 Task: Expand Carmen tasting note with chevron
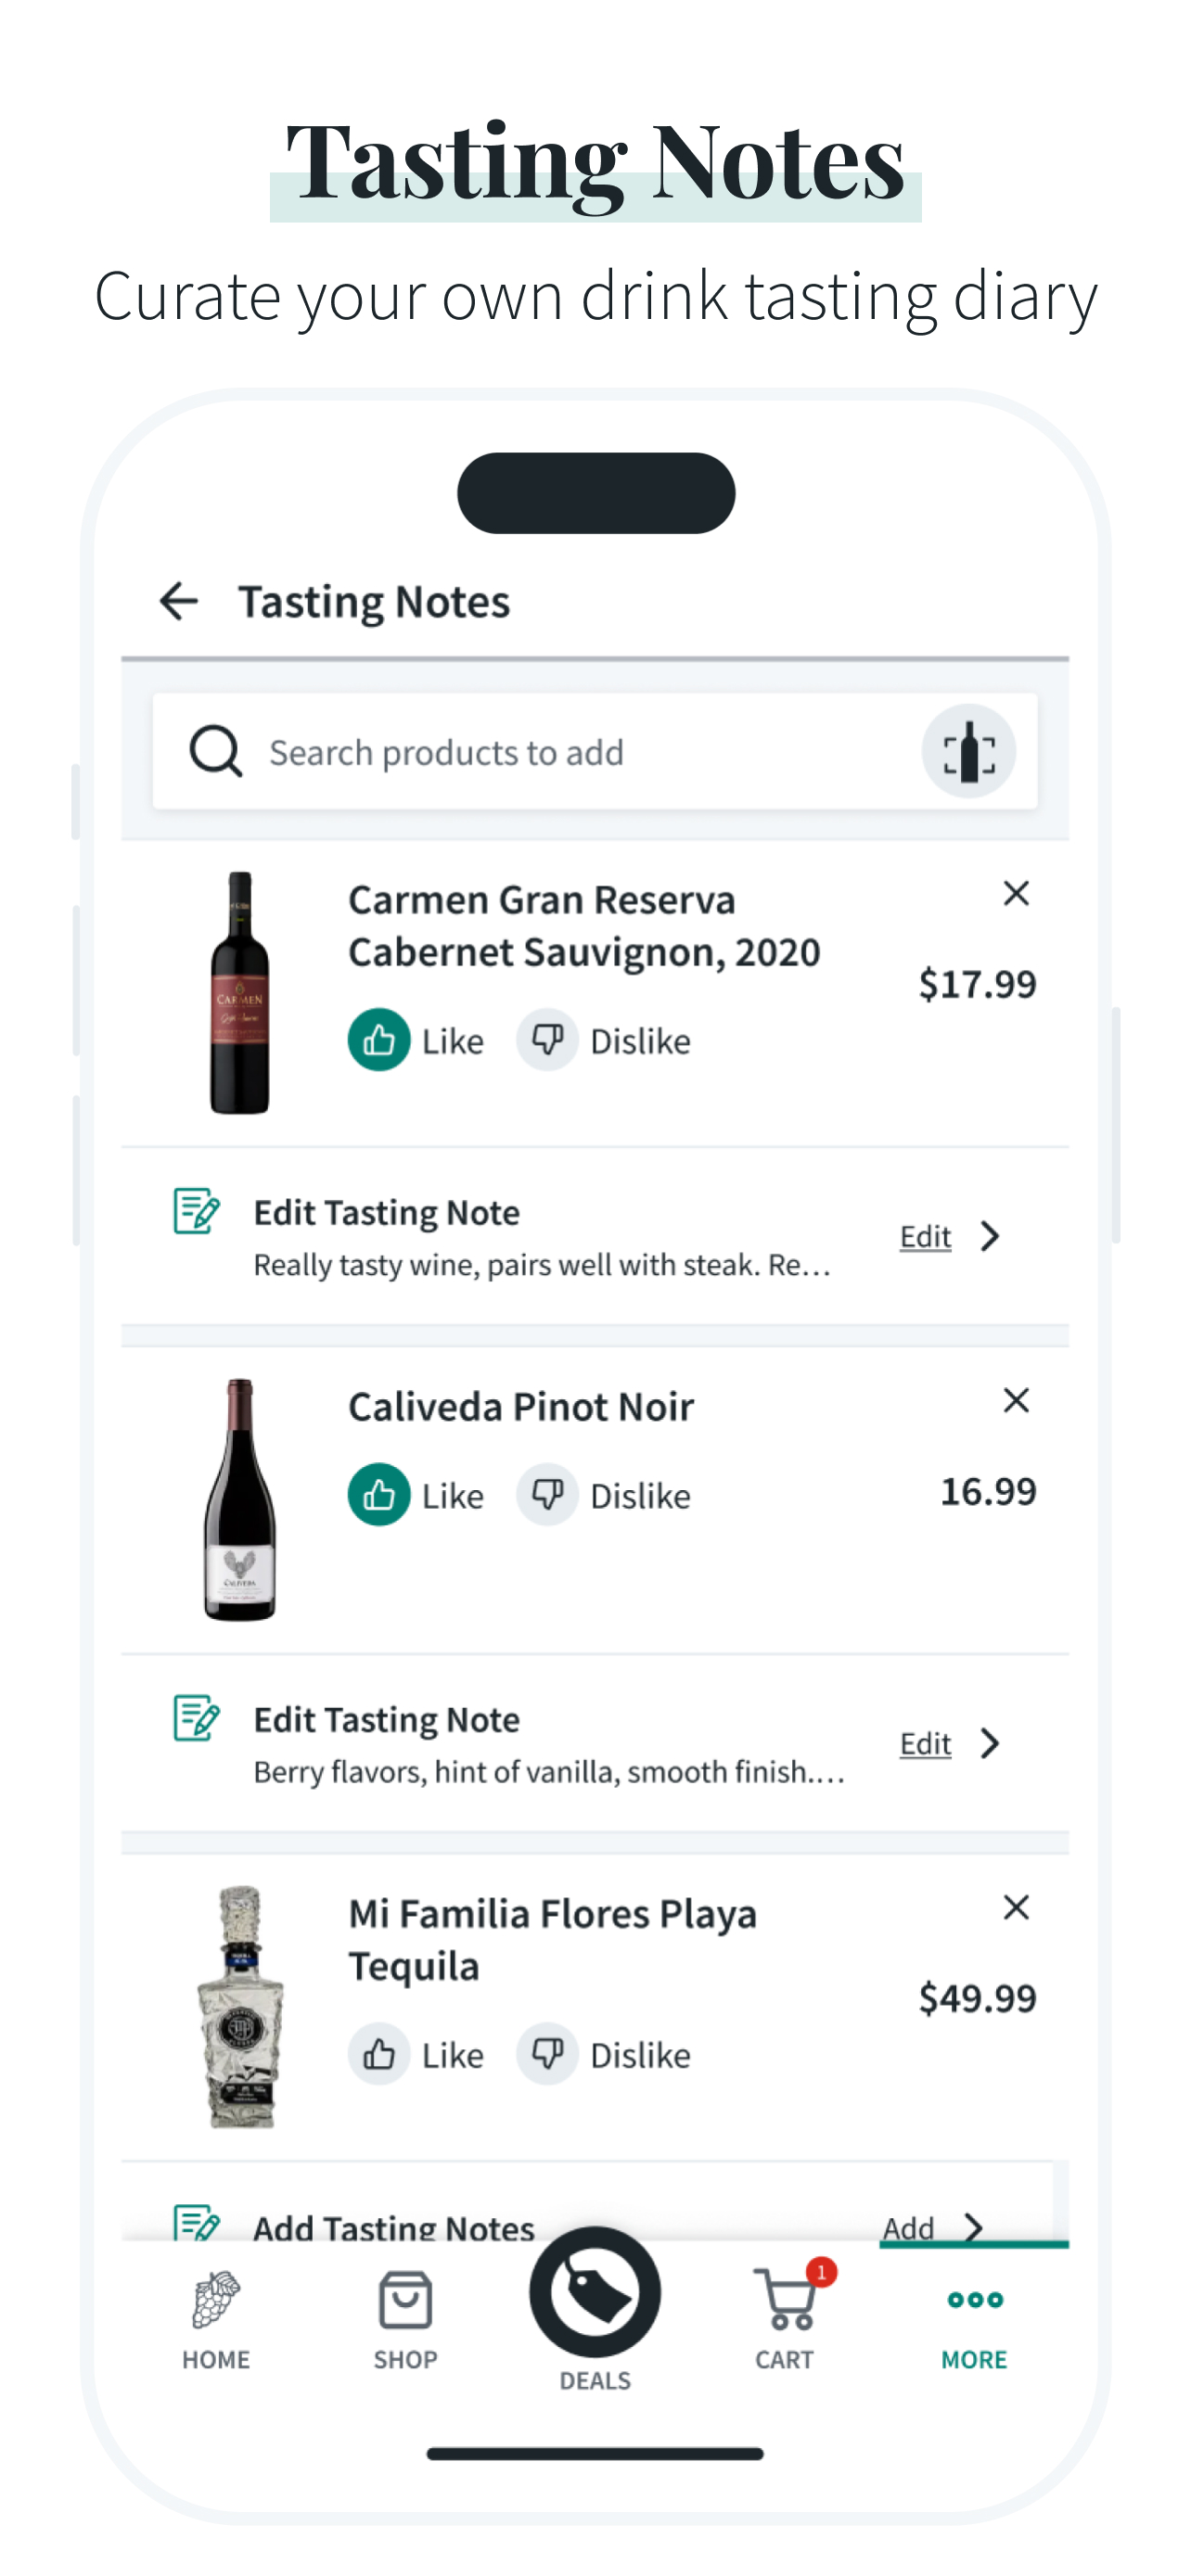point(990,1237)
